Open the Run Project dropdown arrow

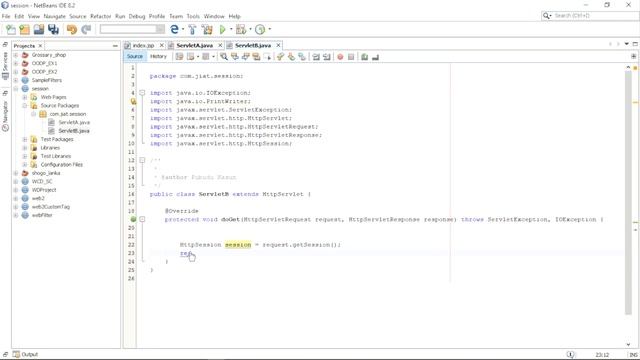click(231, 29)
